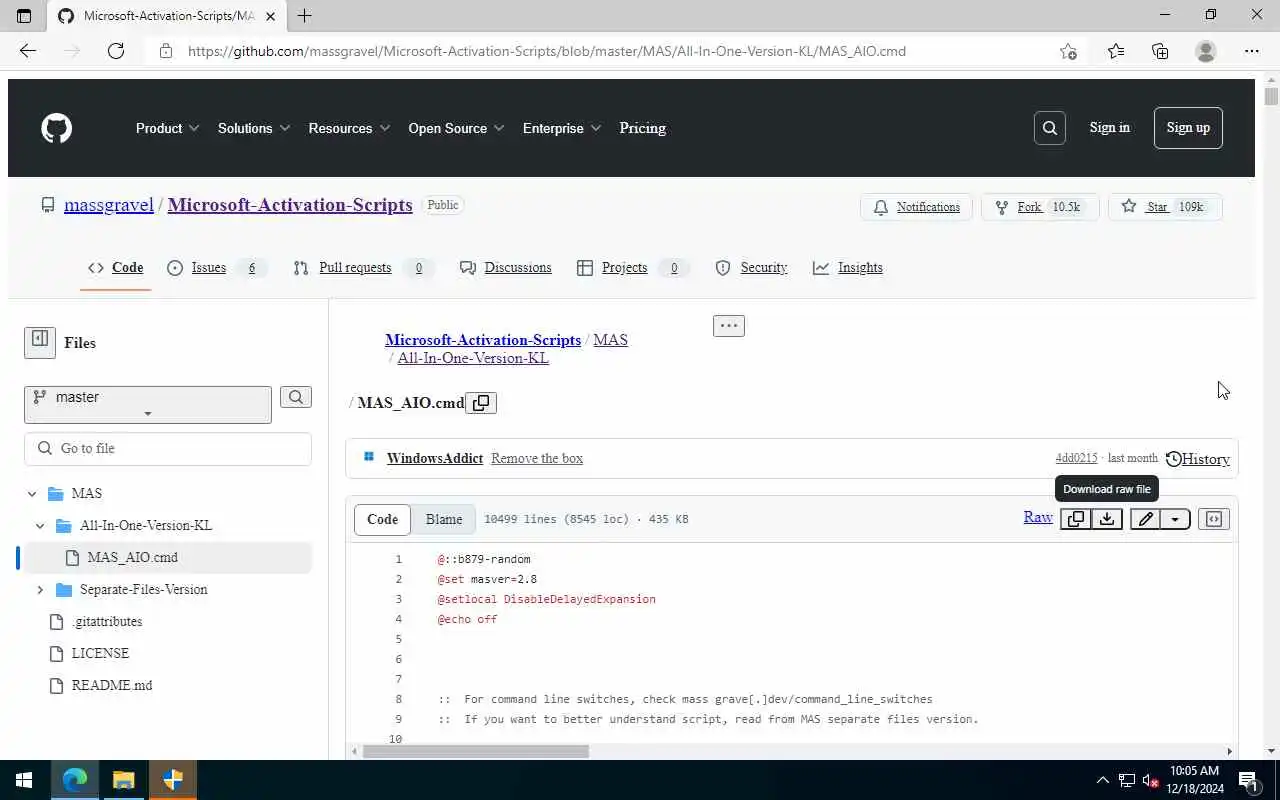Open tab actions menu icon
The width and height of the screenshot is (1280, 800).
point(24,15)
